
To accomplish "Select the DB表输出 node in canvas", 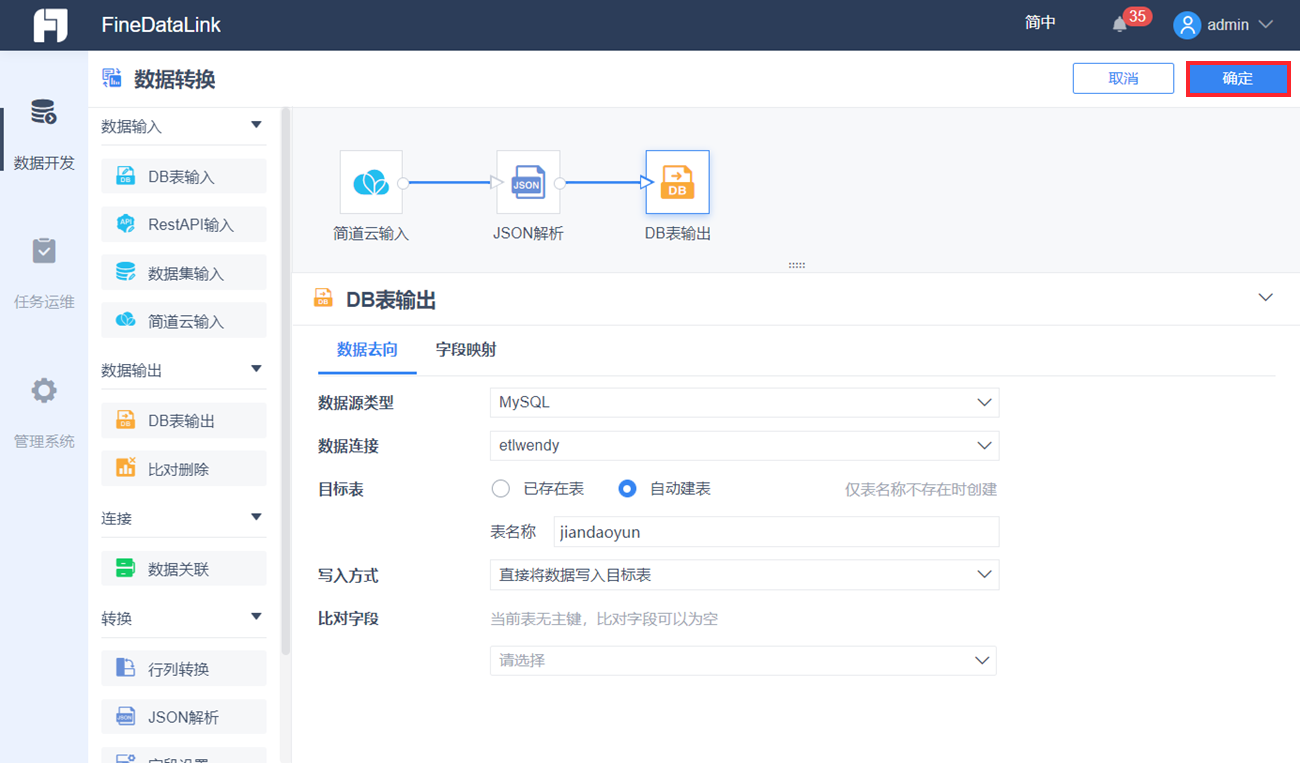I will 677,182.
